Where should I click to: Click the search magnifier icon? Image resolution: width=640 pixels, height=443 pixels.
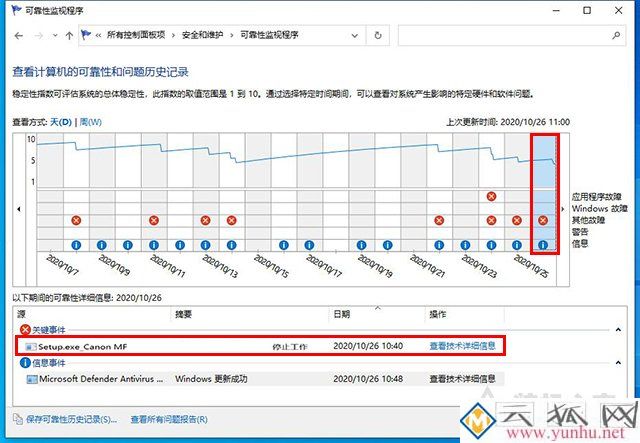616,36
